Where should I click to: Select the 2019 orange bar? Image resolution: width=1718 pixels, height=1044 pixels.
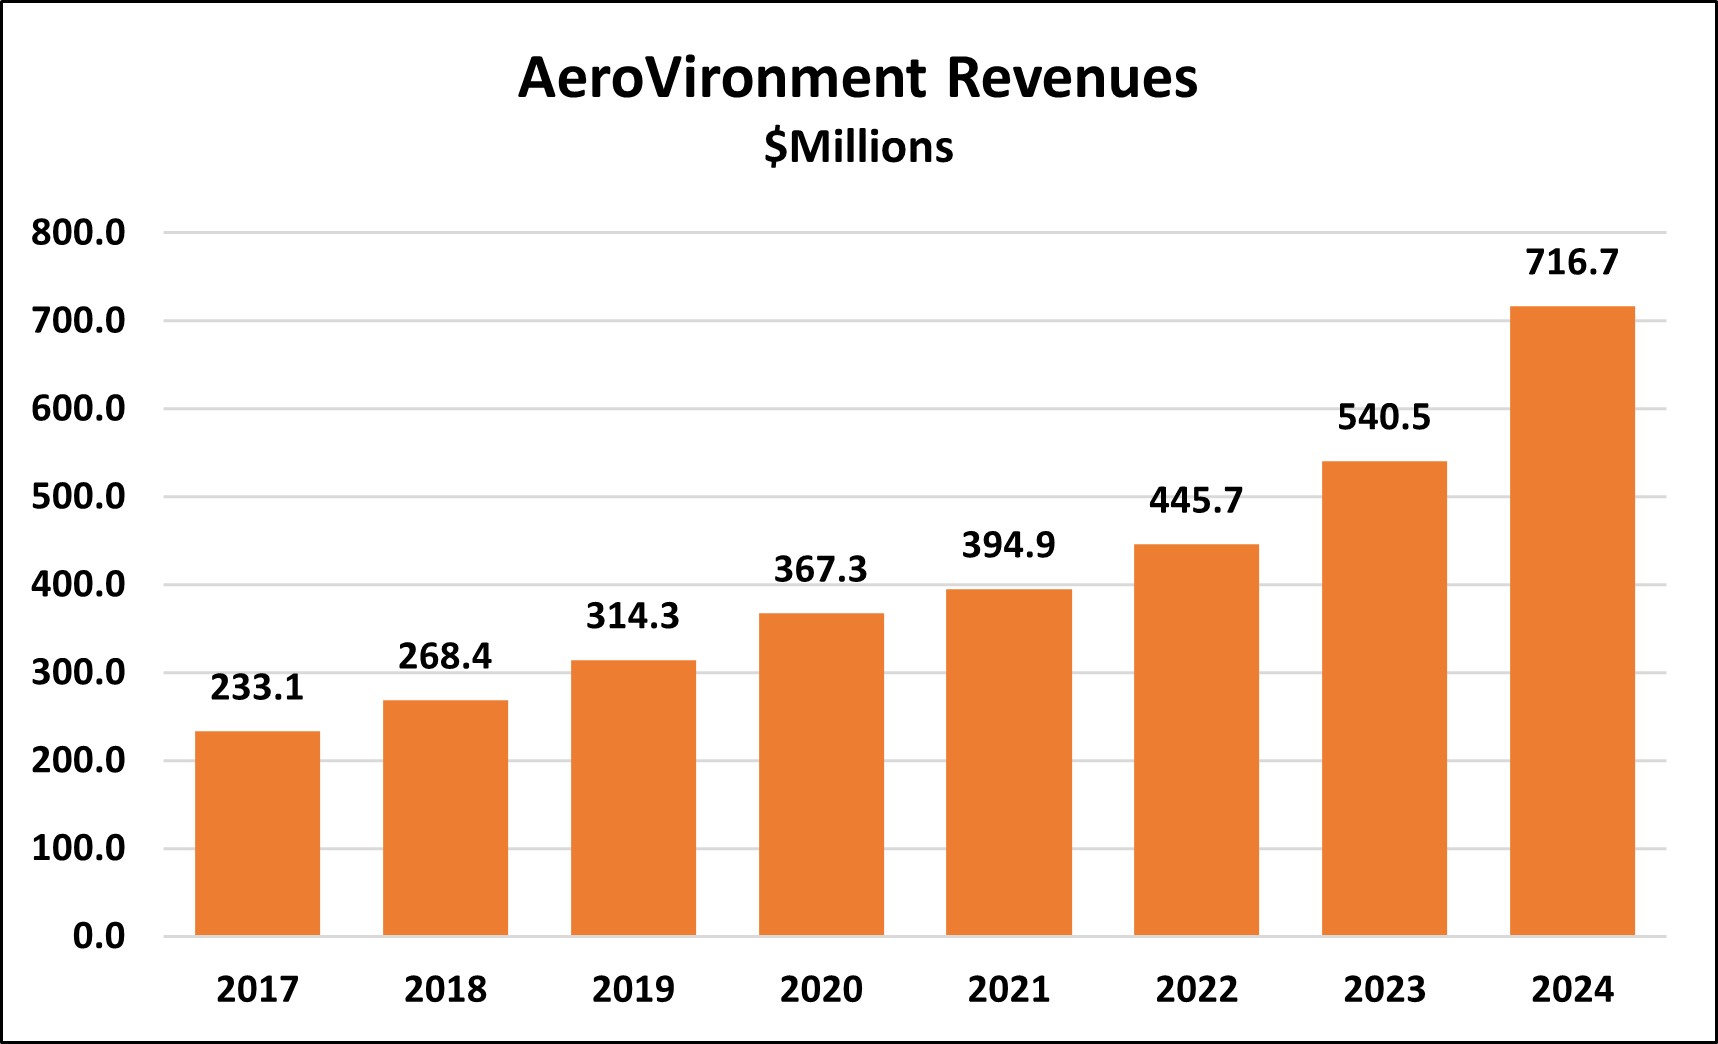[x=633, y=798]
